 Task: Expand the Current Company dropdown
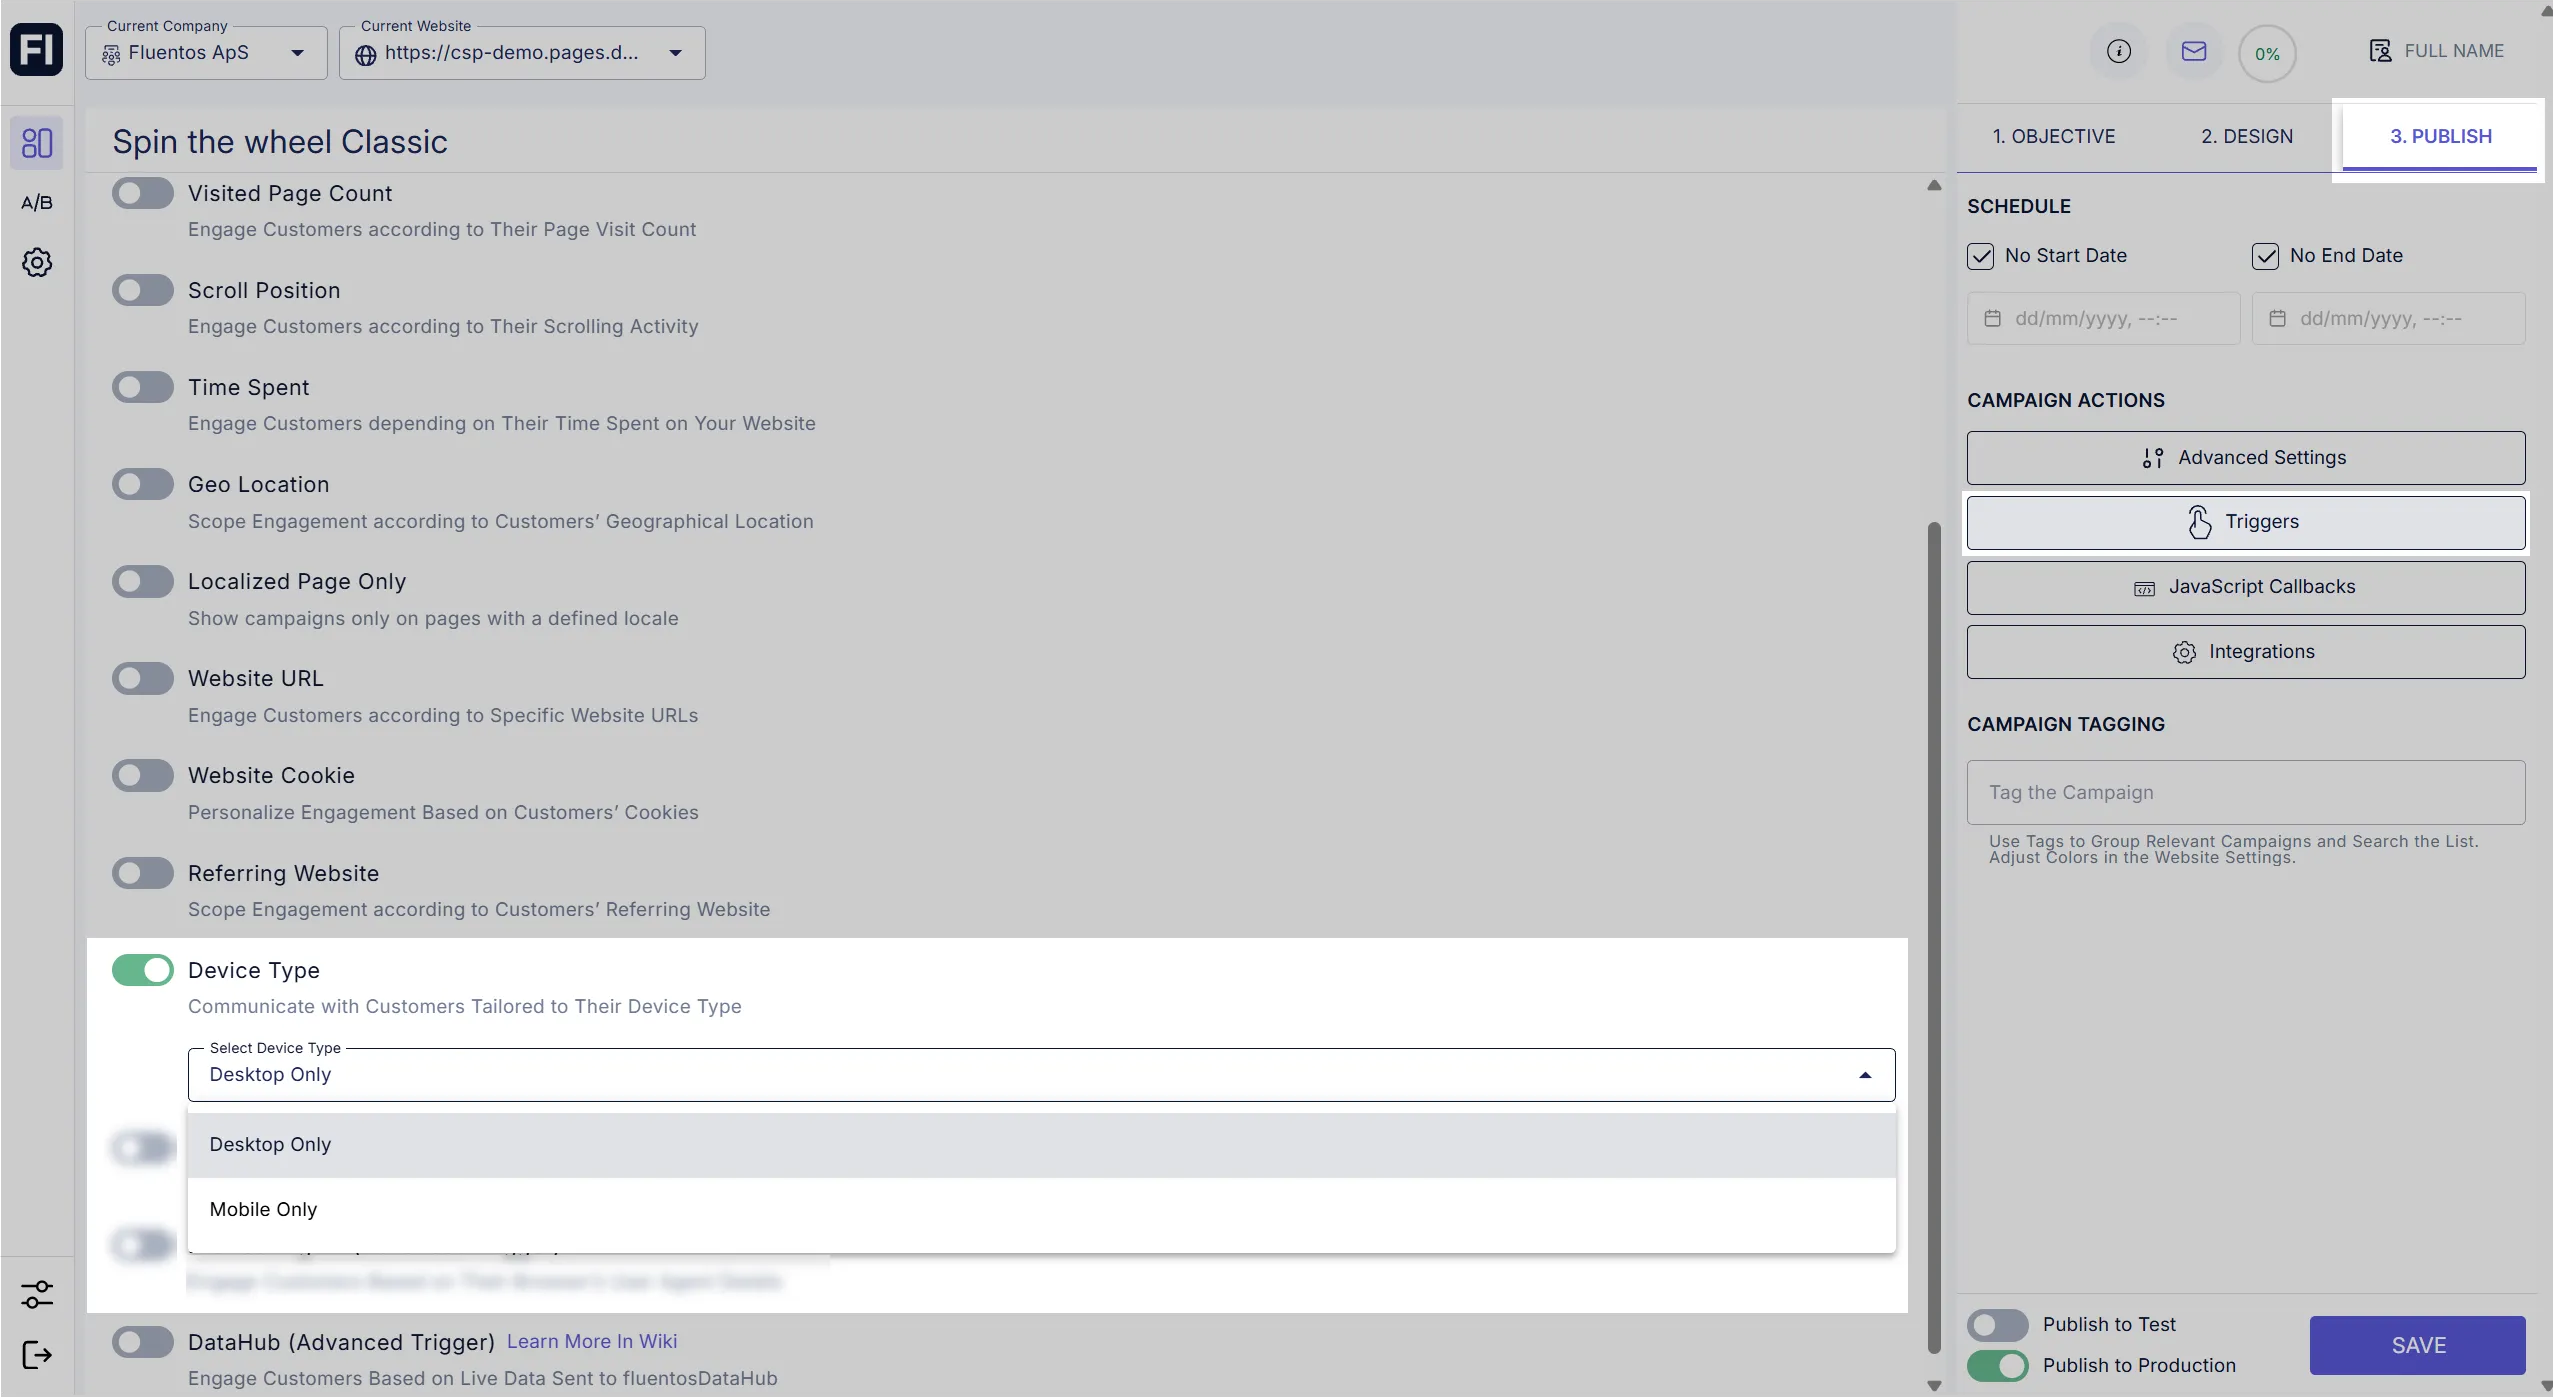coord(206,53)
